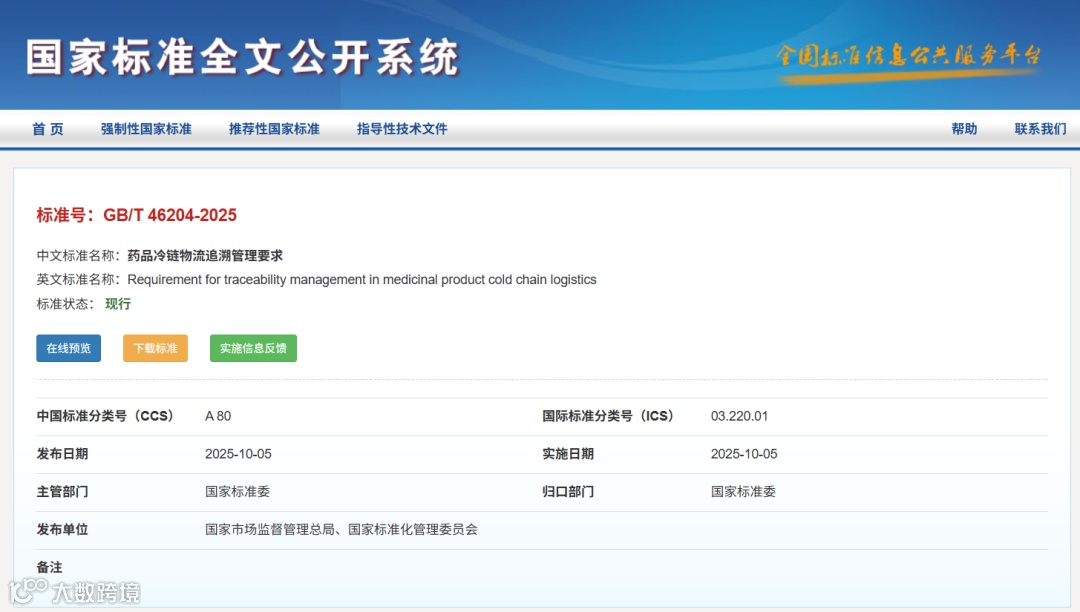Click the 标准状态 label
Image resolution: width=1080 pixels, height=612 pixels.
[65, 304]
